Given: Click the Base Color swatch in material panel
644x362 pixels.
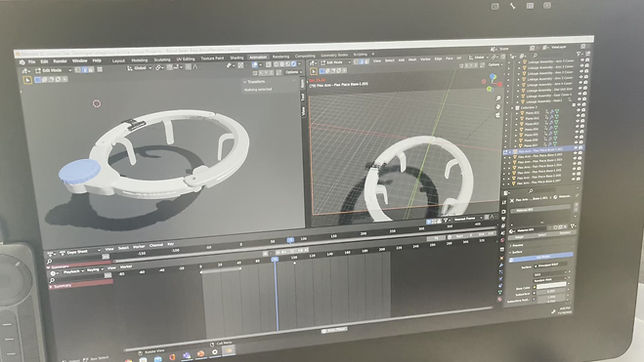Looking at the screenshot, I should 551,286.
